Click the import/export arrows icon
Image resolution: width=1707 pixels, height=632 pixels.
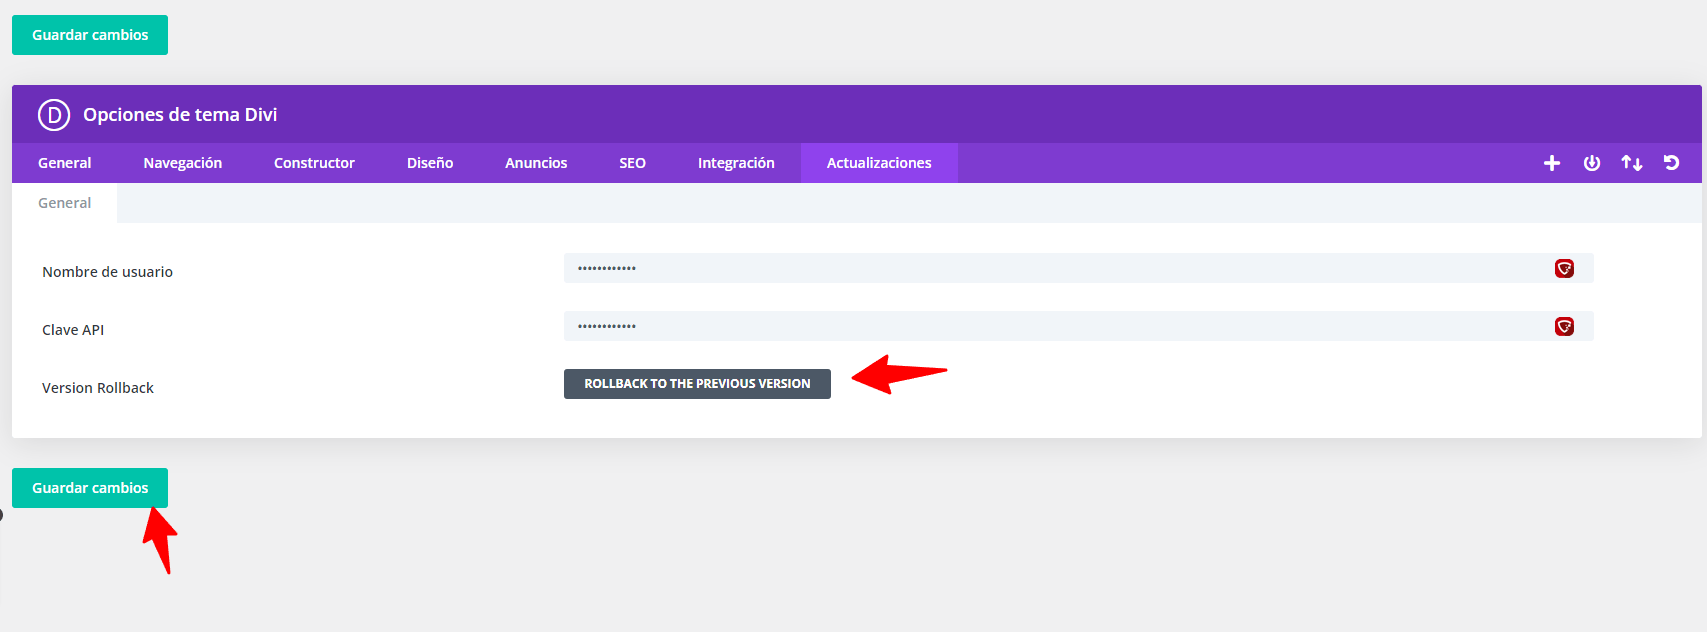(x=1632, y=163)
